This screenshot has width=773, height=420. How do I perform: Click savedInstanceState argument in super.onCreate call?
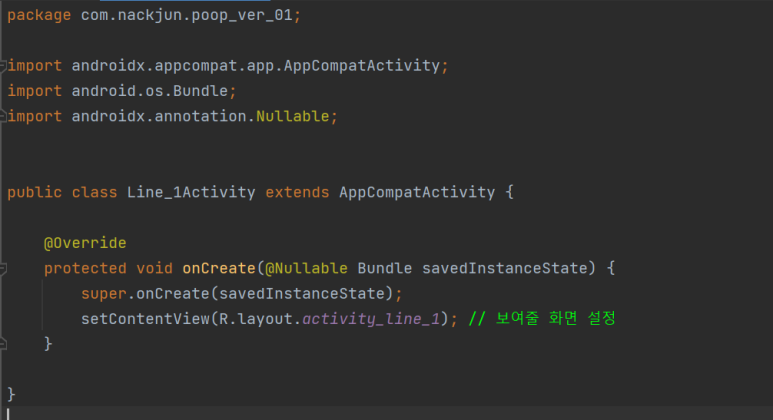(x=302, y=294)
